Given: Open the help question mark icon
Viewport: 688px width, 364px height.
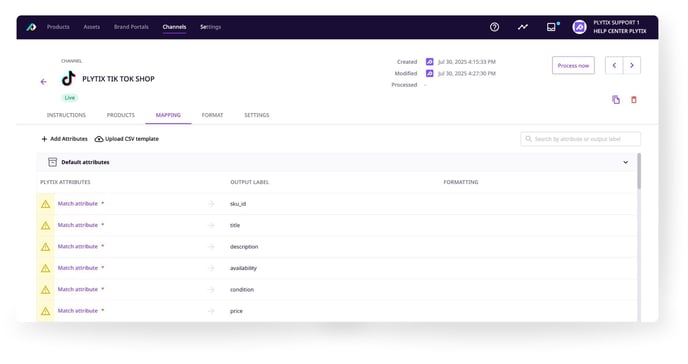Looking at the screenshot, I should pos(494,27).
